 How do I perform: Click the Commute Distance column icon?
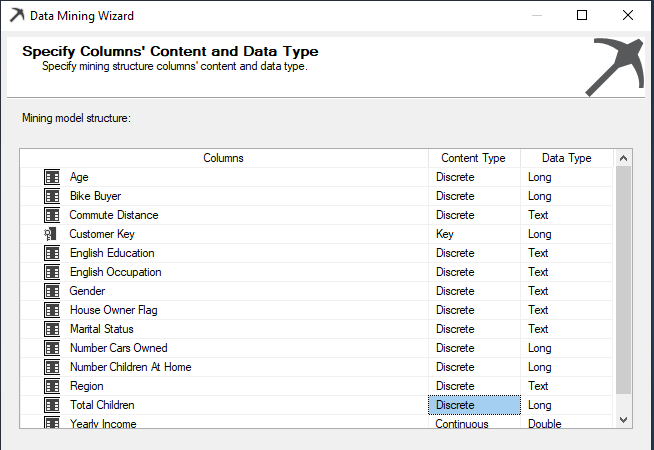tap(52, 215)
